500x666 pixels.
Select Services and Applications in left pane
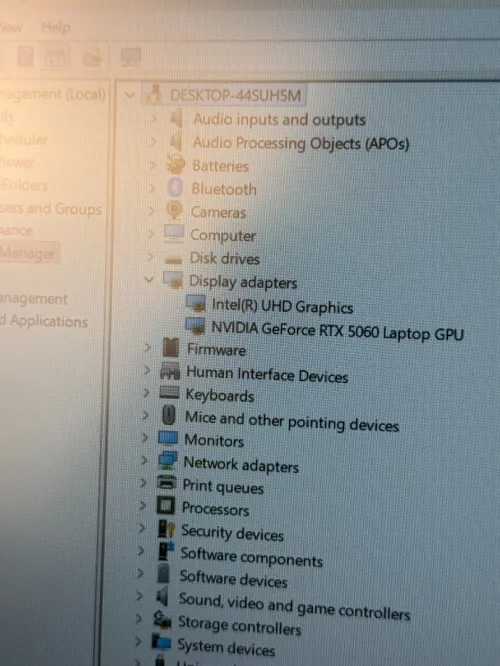43,321
